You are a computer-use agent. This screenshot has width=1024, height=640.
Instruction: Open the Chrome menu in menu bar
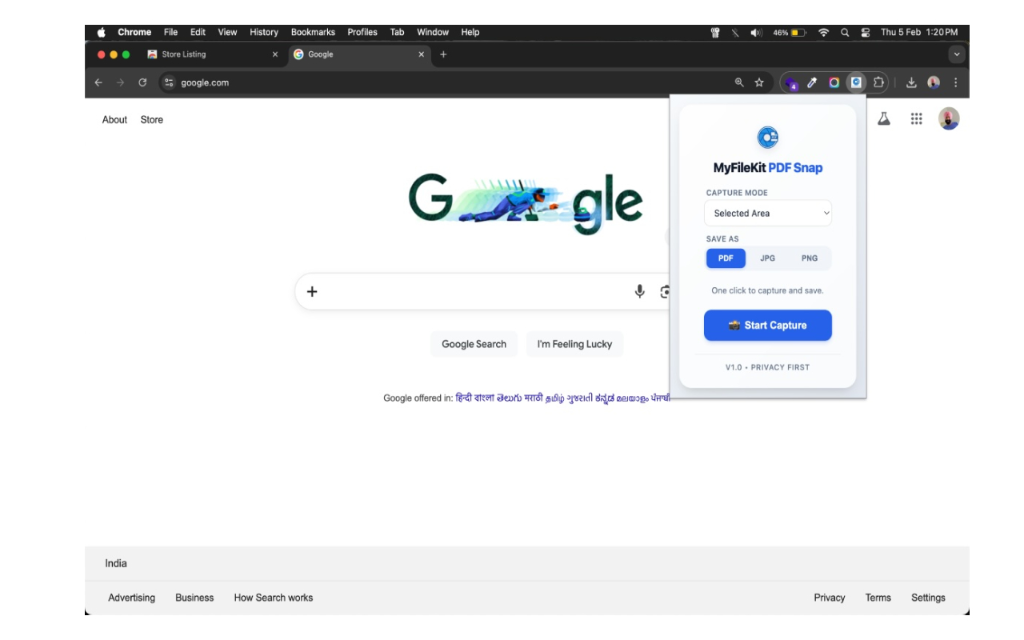134,32
